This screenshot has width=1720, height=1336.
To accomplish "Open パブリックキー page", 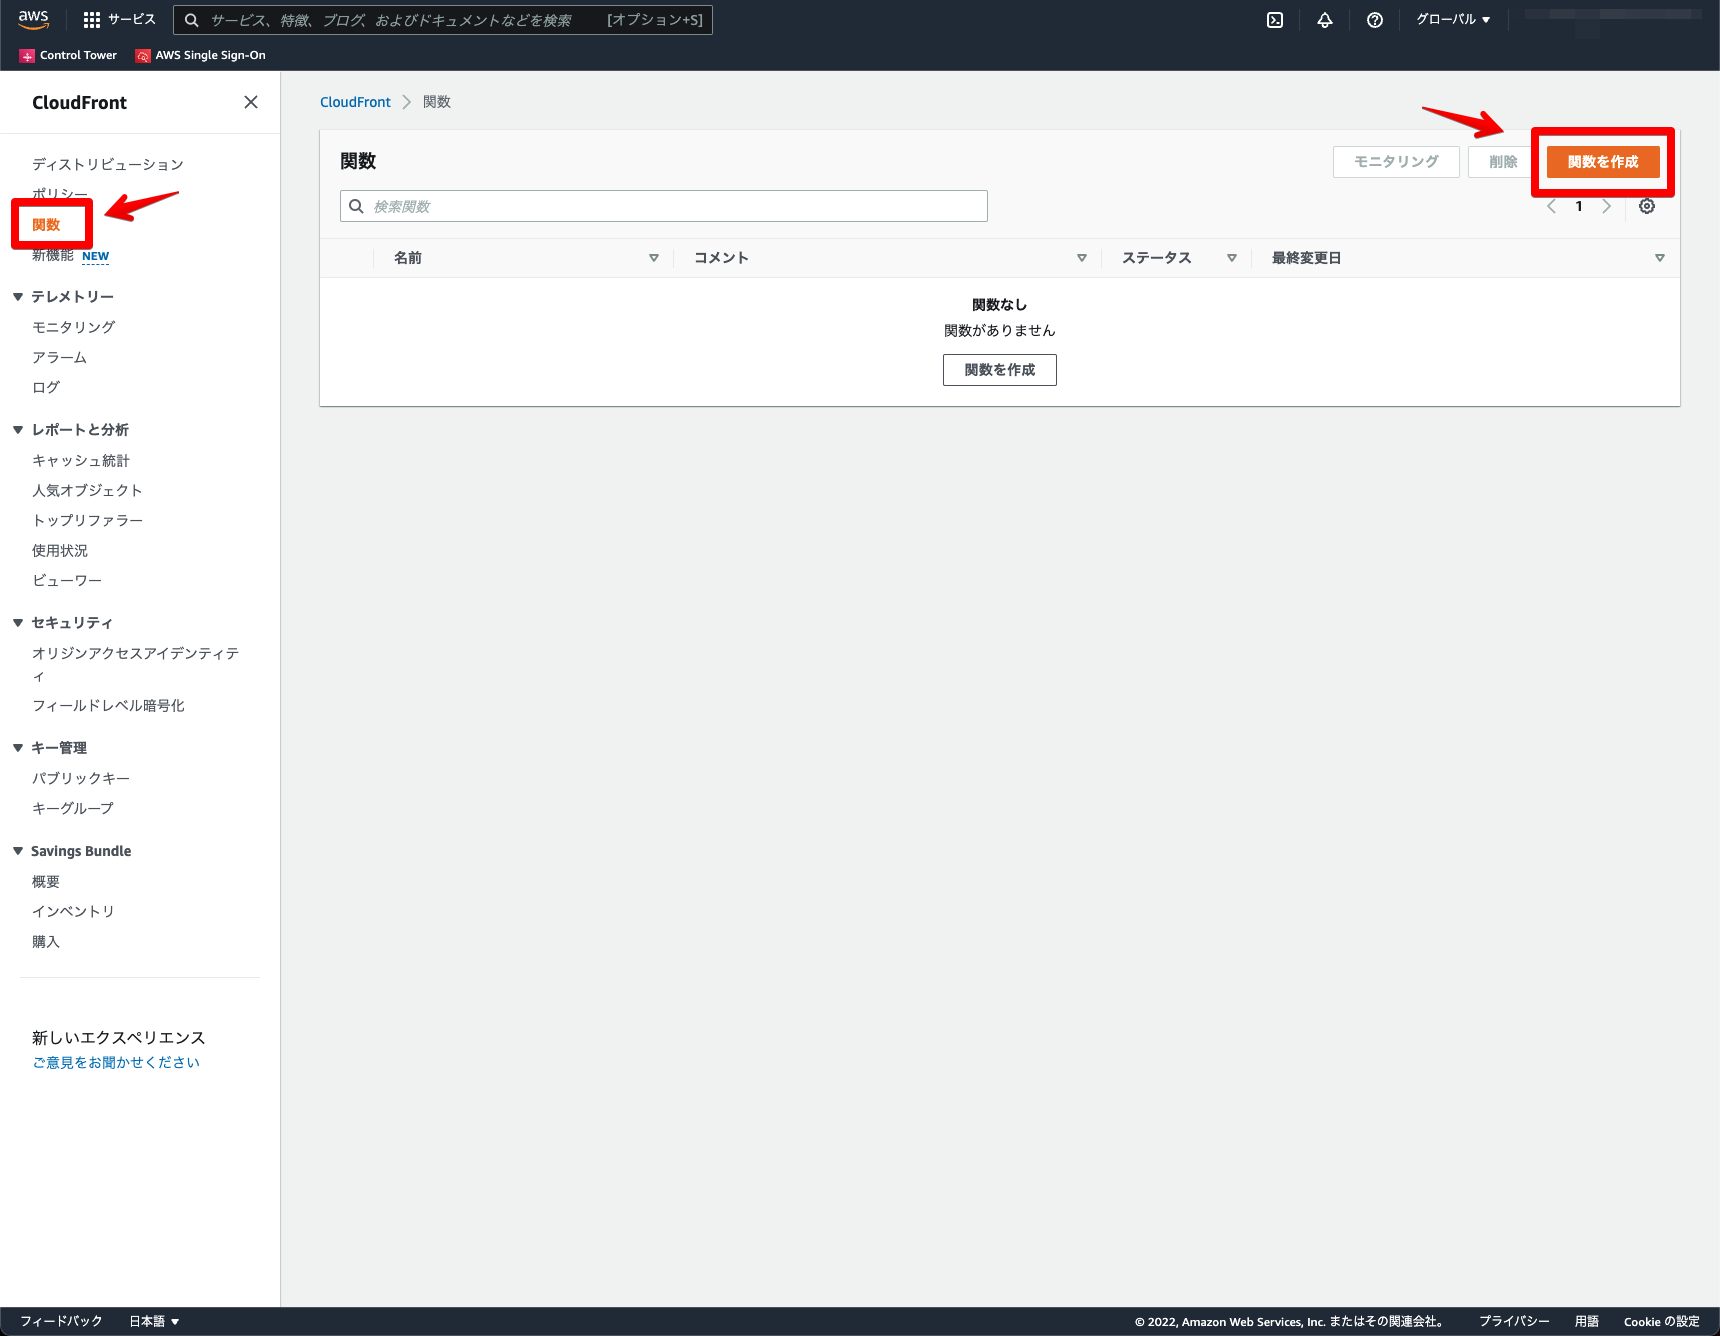I will coord(81,778).
